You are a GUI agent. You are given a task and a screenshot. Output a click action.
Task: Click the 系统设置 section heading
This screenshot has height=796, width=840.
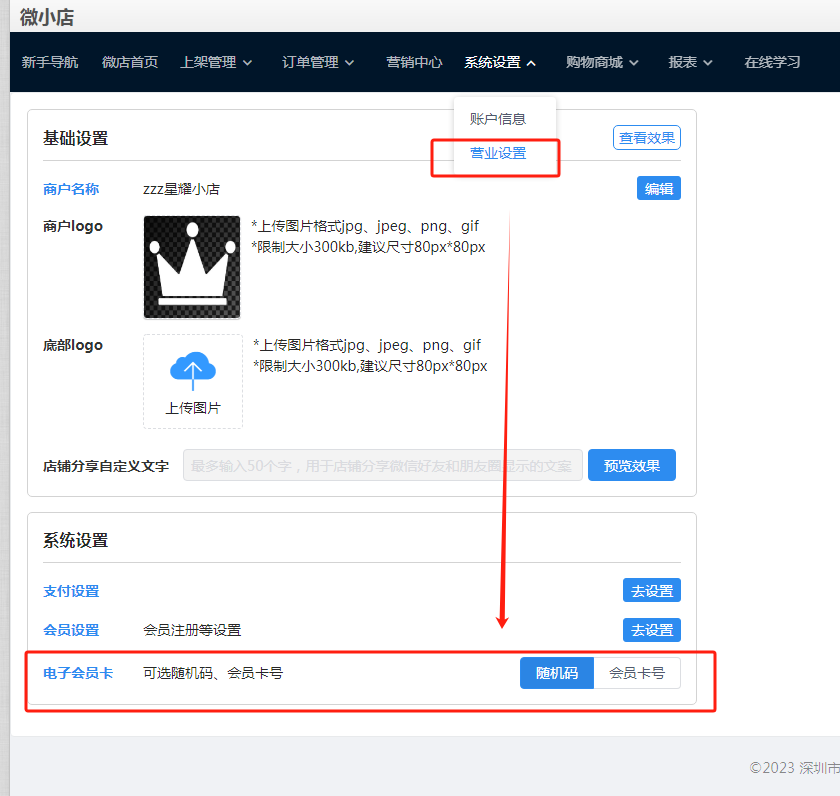(76, 540)
